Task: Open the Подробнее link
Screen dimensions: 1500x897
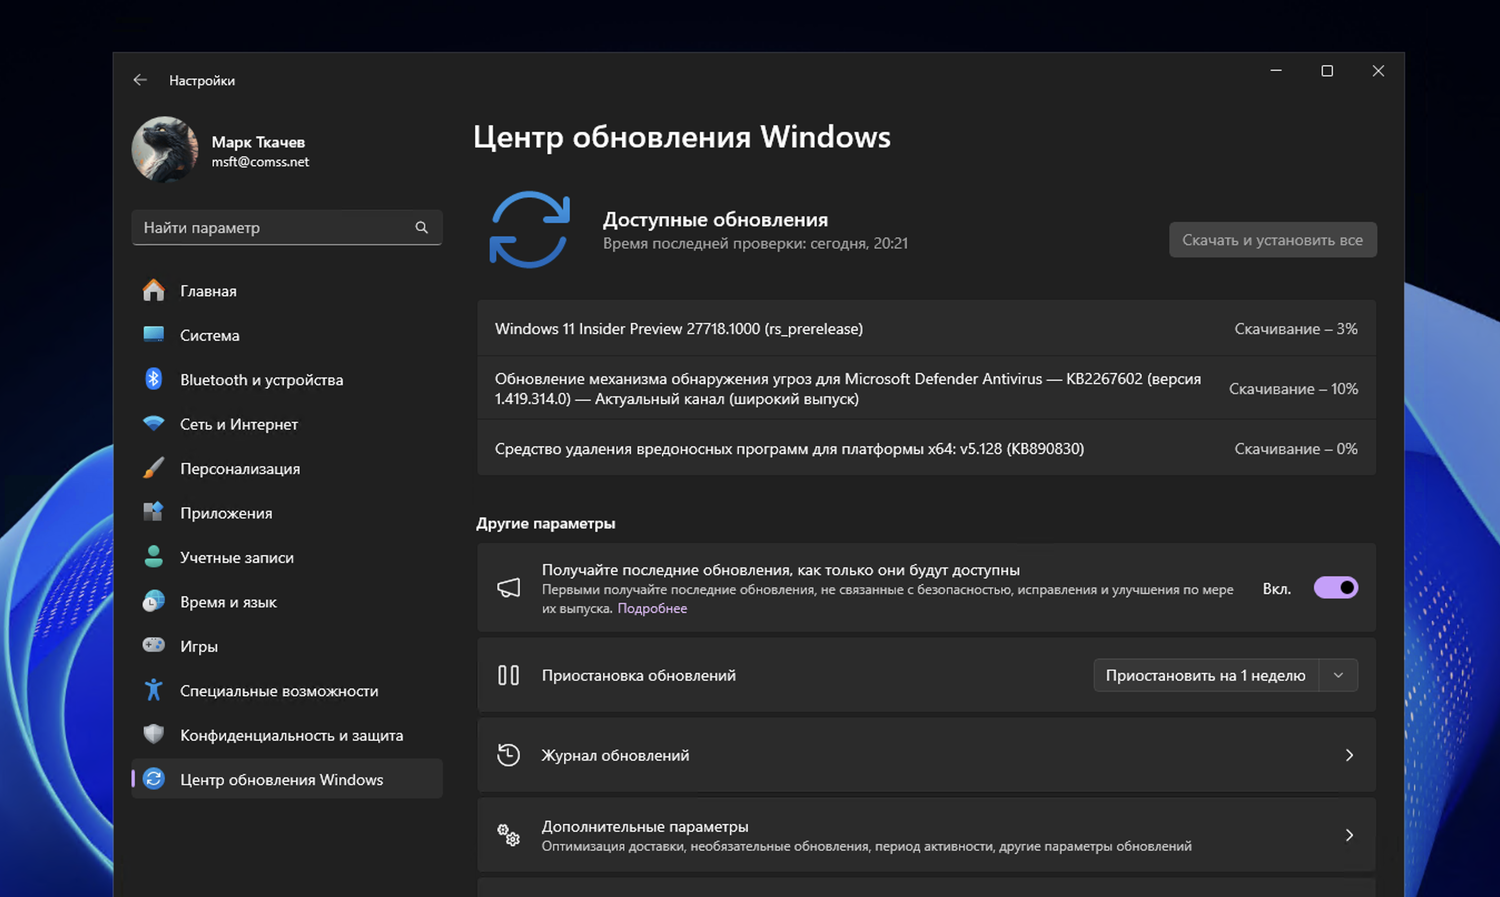Action: (652, 608)
